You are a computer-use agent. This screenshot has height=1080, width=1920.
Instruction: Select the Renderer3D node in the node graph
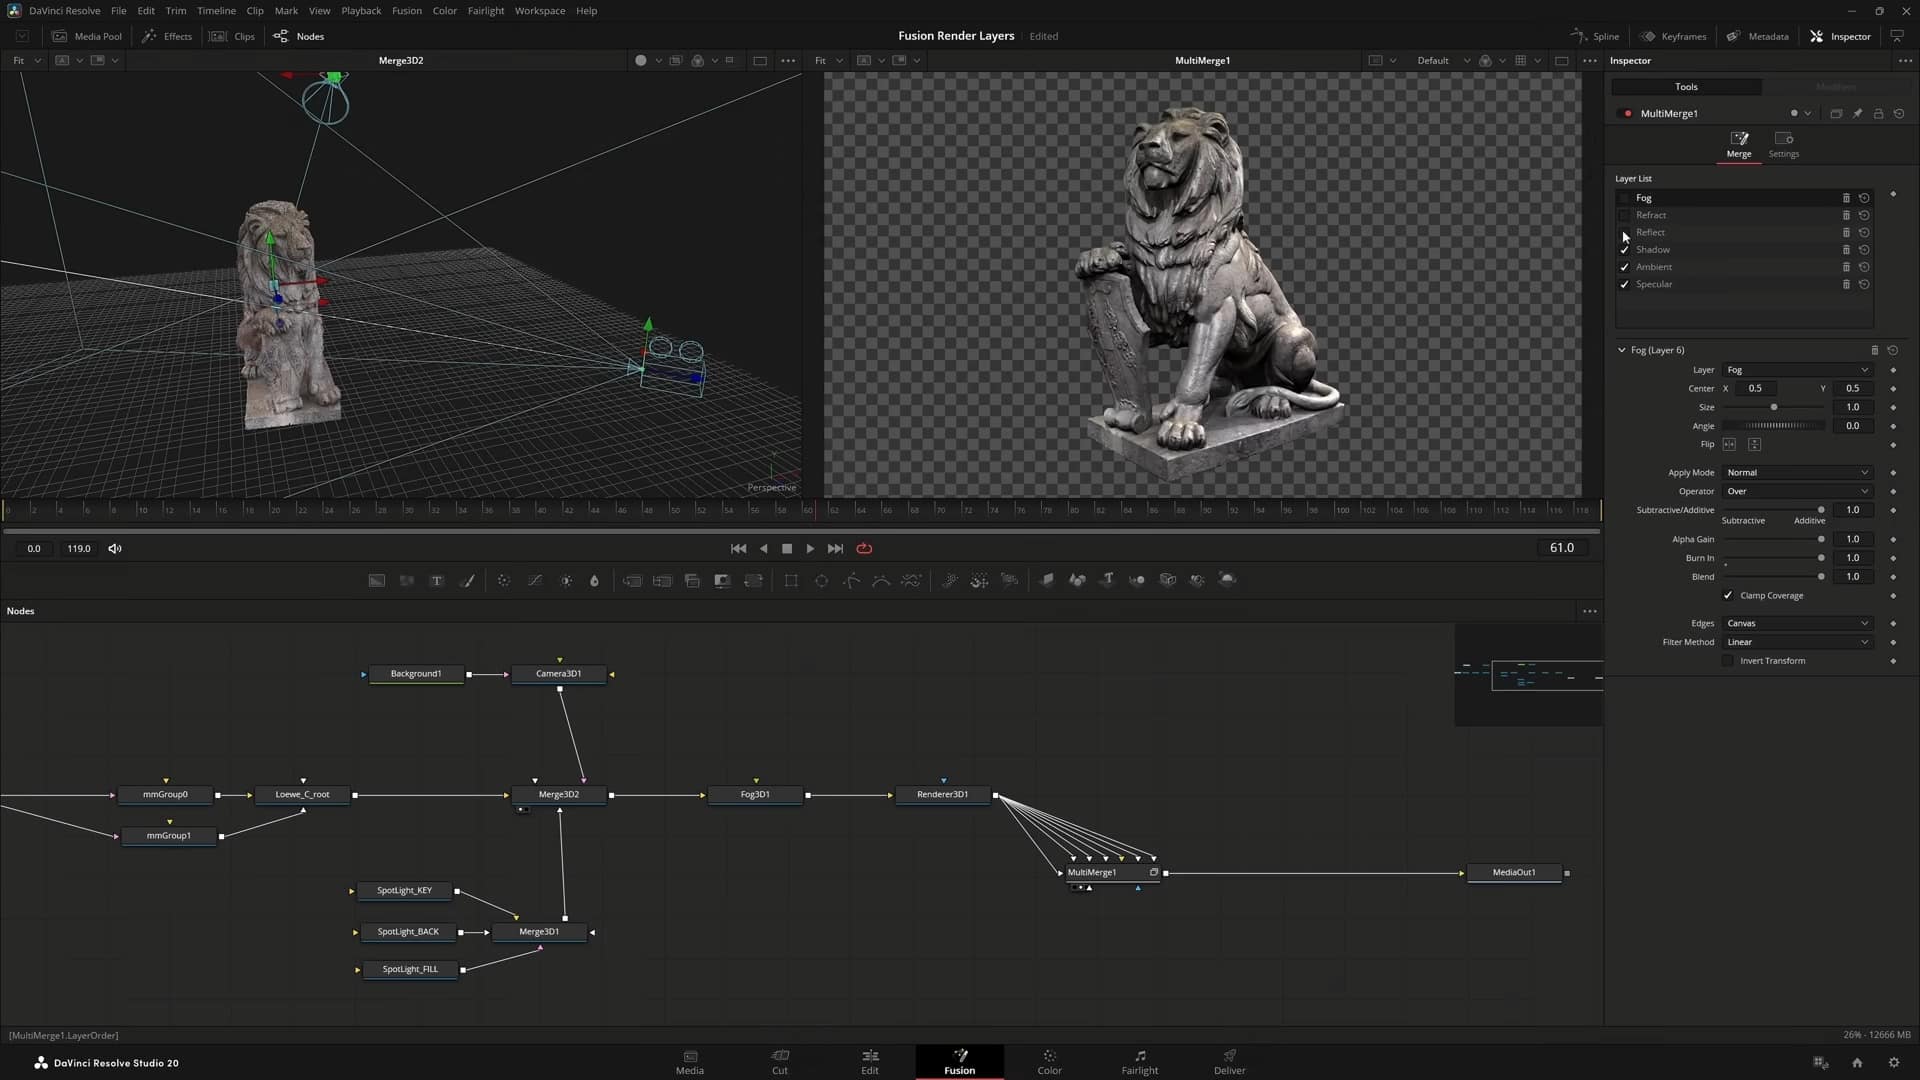pyautogui.click(x=941, y=794)
